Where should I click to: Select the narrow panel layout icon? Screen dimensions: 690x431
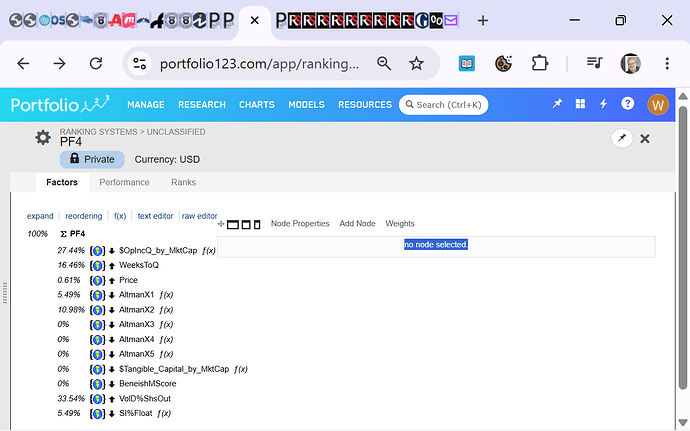257,225
